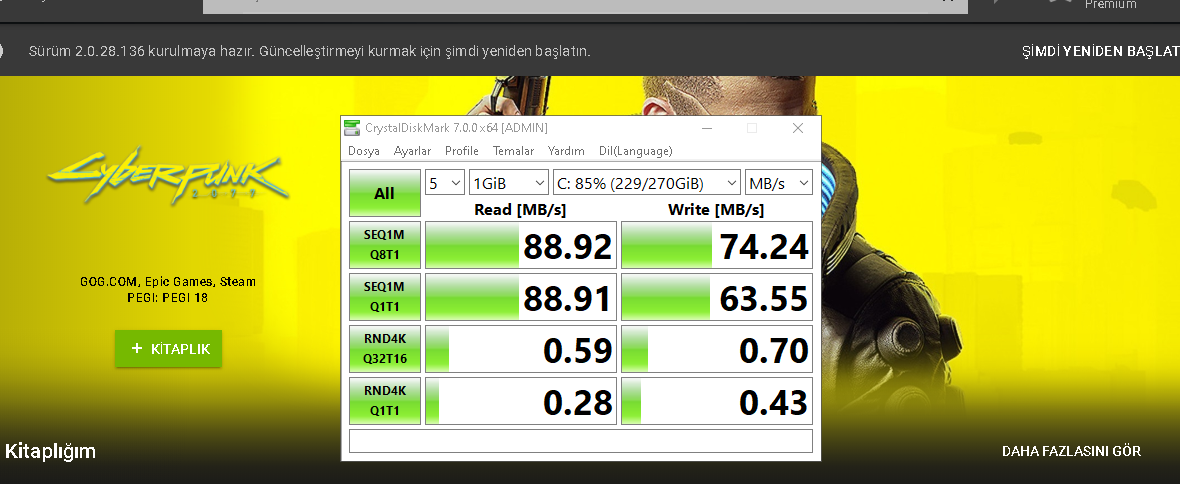Expand the test count dropdown showing 5

(445, 183)
